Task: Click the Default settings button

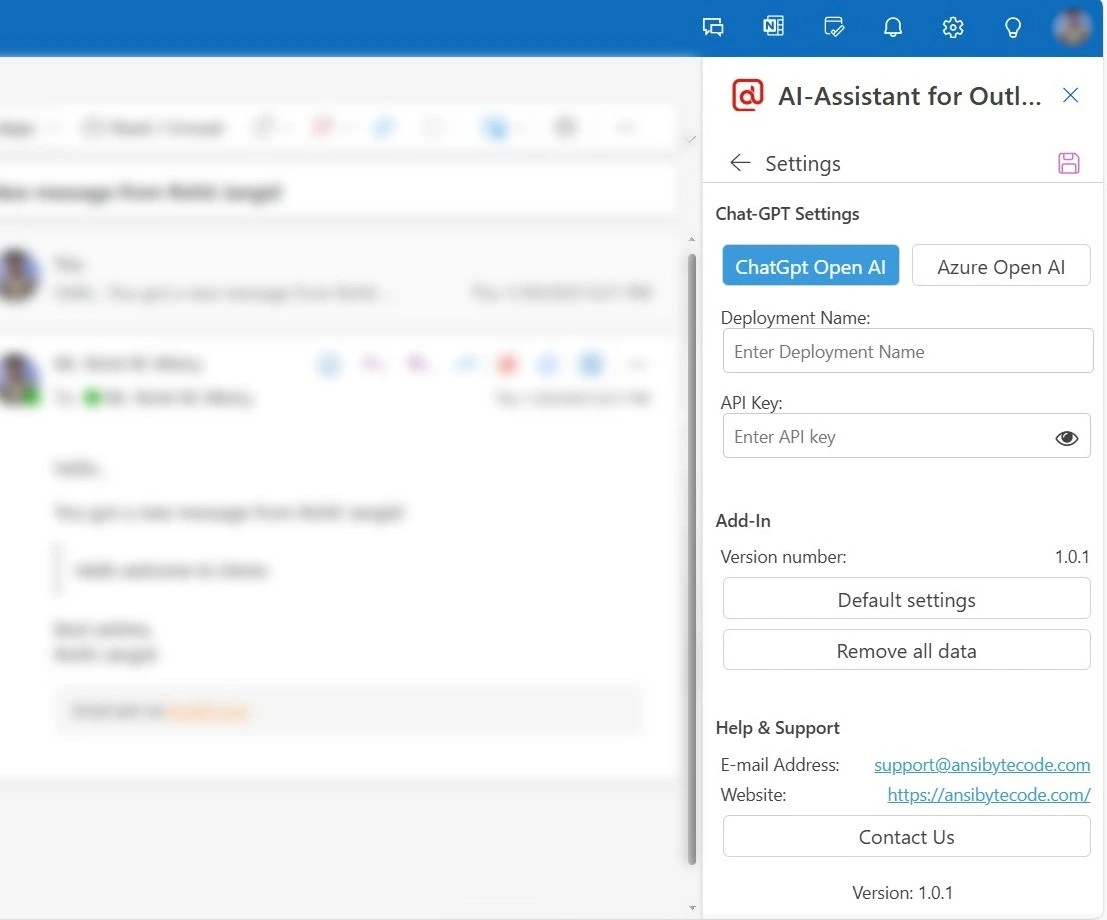Action: (906, 599)
